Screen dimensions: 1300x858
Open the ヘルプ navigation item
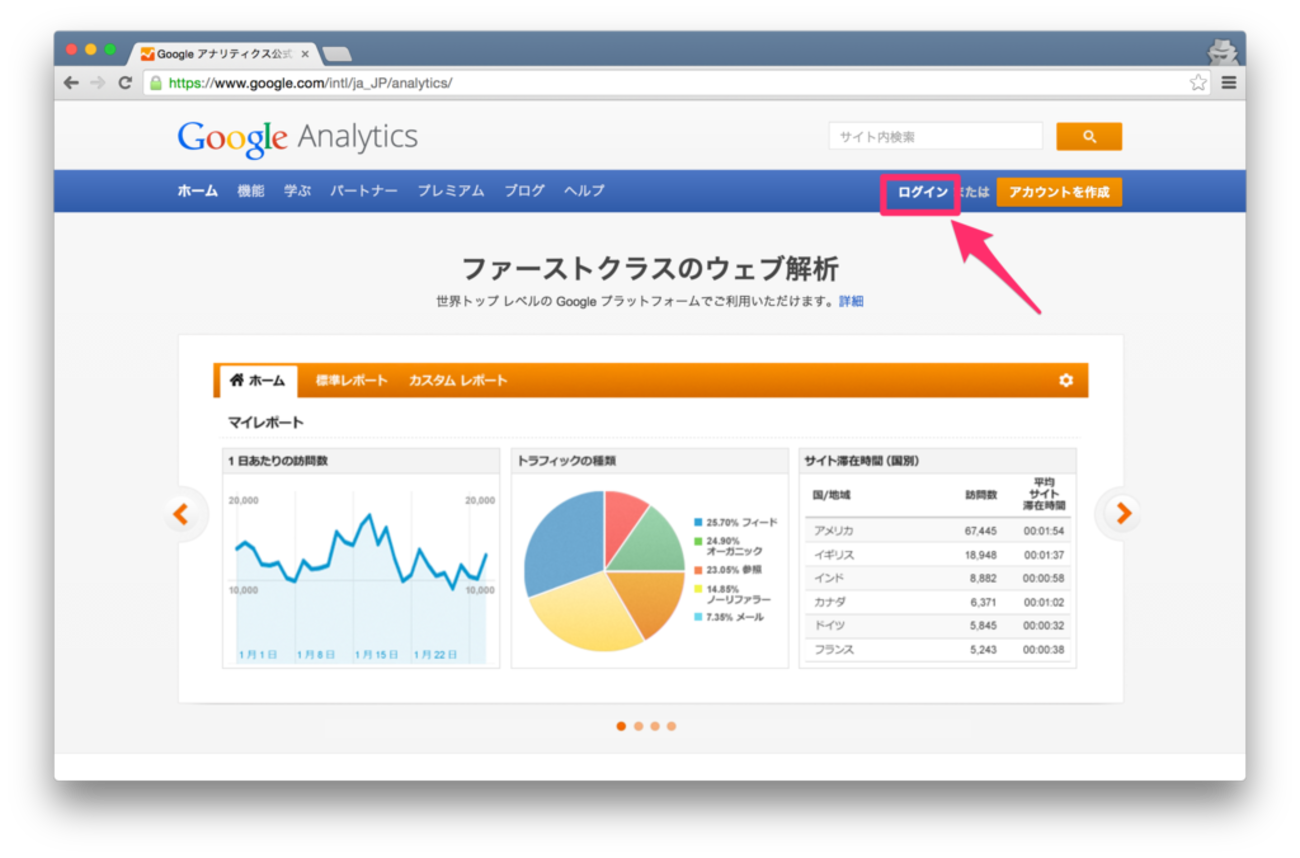584,191
